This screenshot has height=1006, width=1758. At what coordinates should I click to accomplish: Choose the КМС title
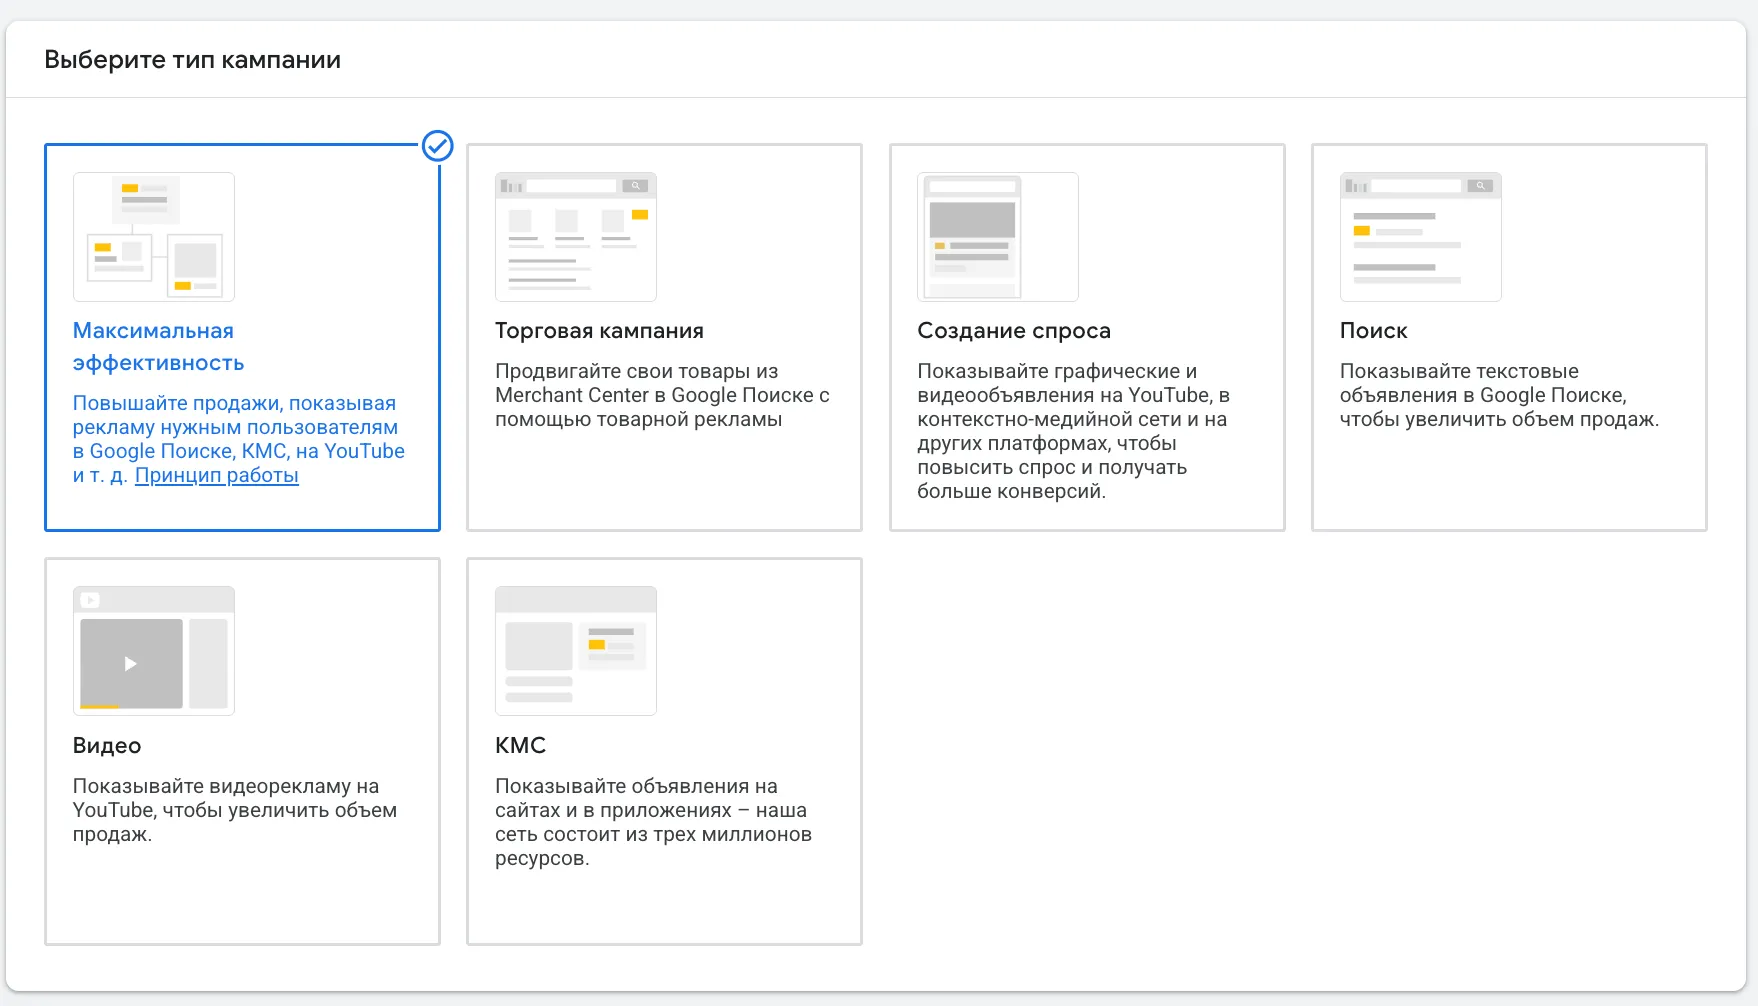(x=520, y=746)
